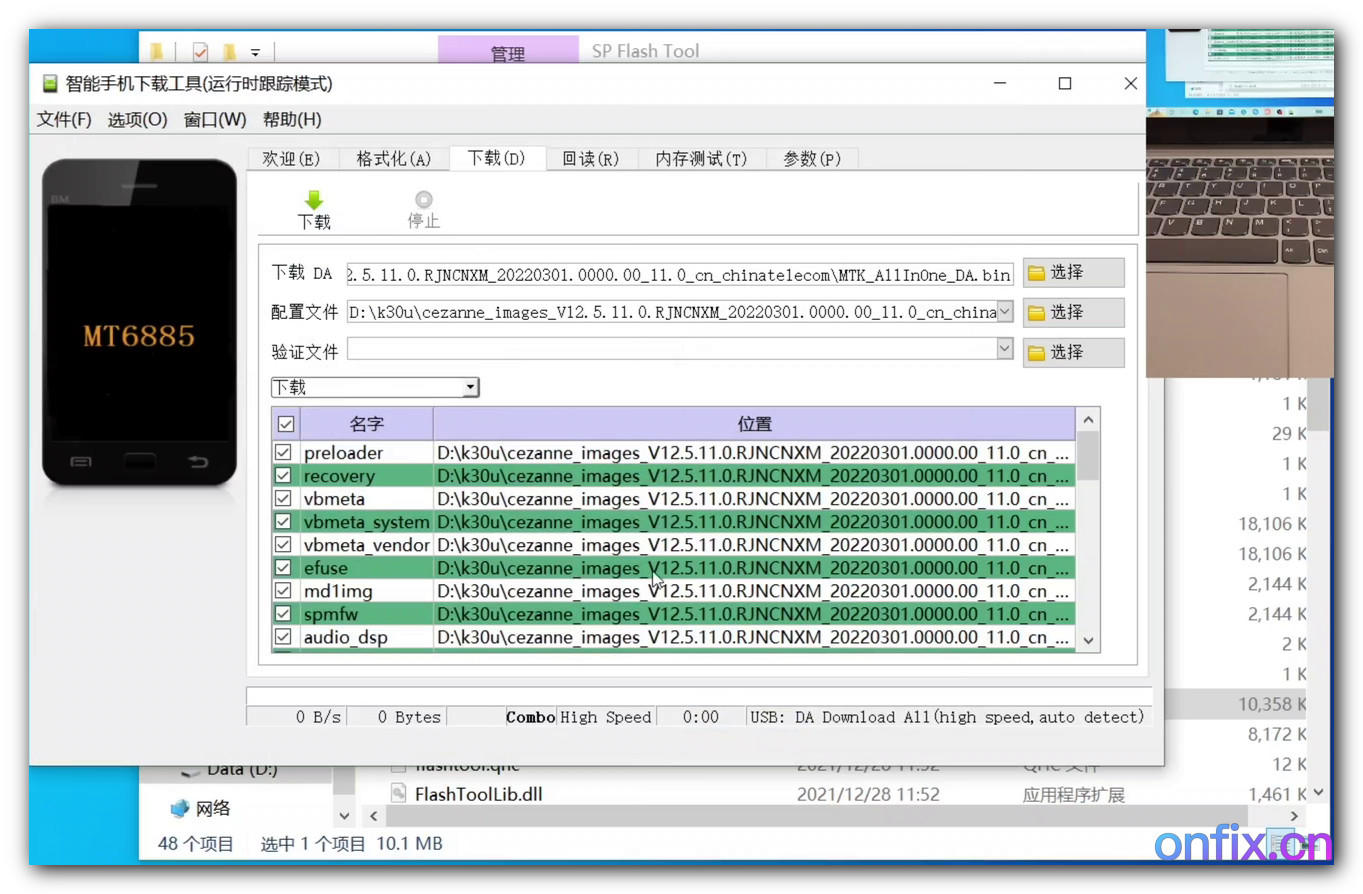The height and width of the screenshot is (894, 1363).
Task: Click the 位置 column header
Action: pos(755,424)
